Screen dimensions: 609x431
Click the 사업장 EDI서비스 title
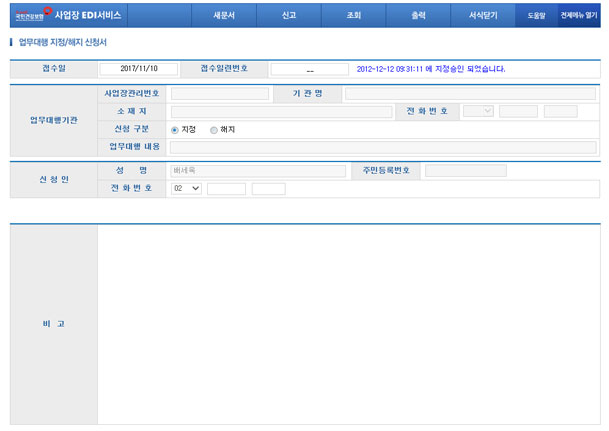tap(88, 15)
